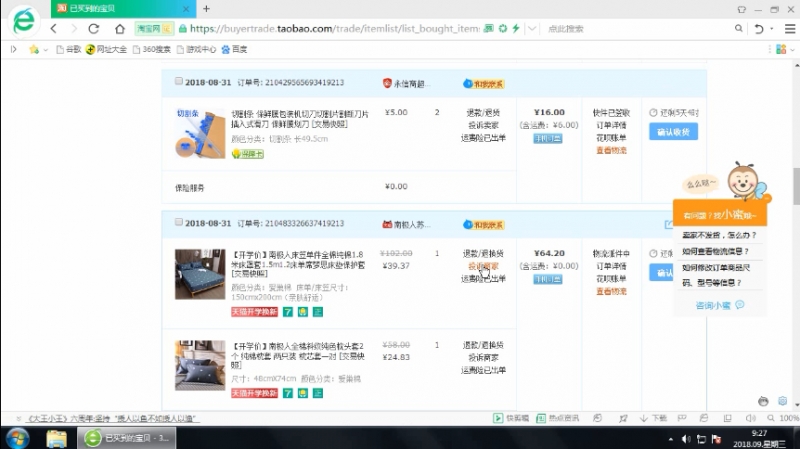Viewport: 800px width, 449px height.
Task: Open the skin changer shirt icon
Action: pyautogui.click(x=742, y=9)
